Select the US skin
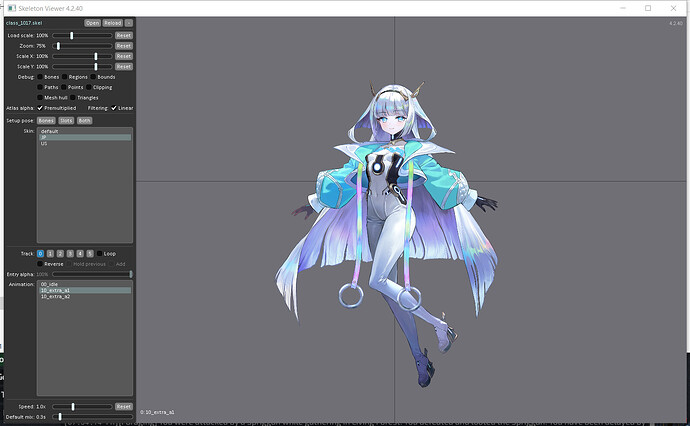The image size is (690, 426). 85,143
